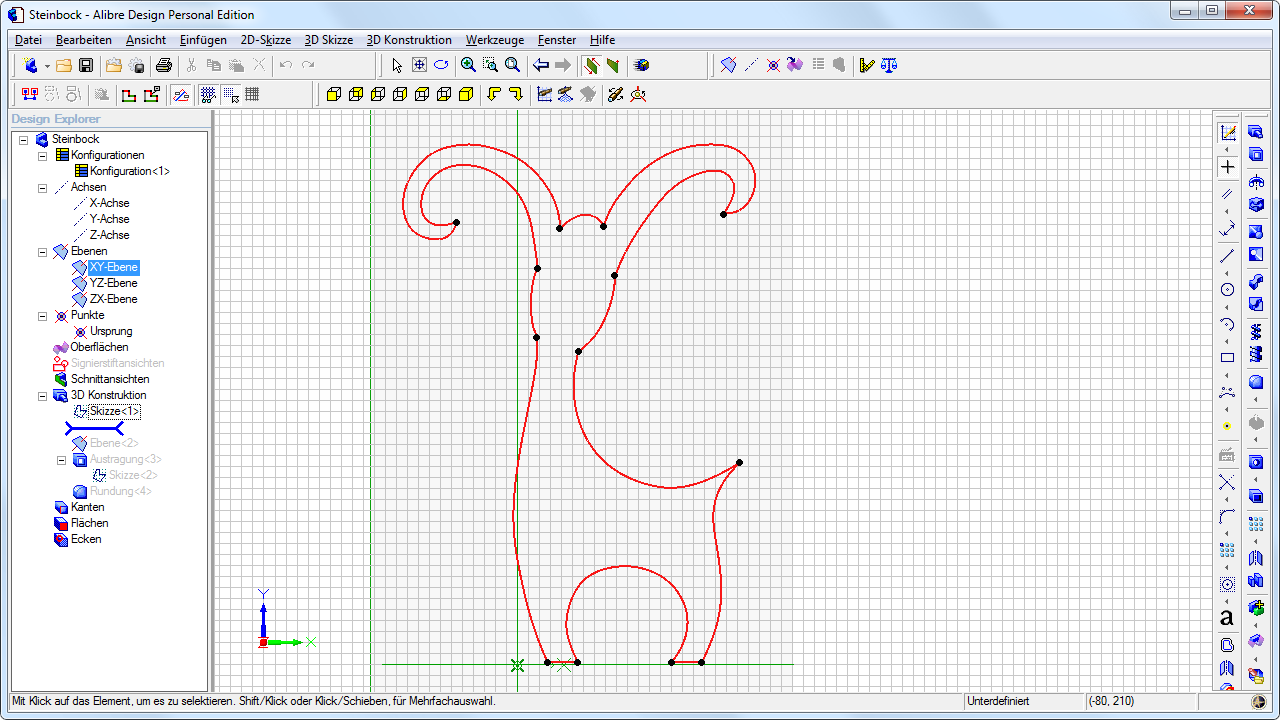1280x720 pixels.
Task: Select the XY-Ebene tree item
Action: coord(113,267)
